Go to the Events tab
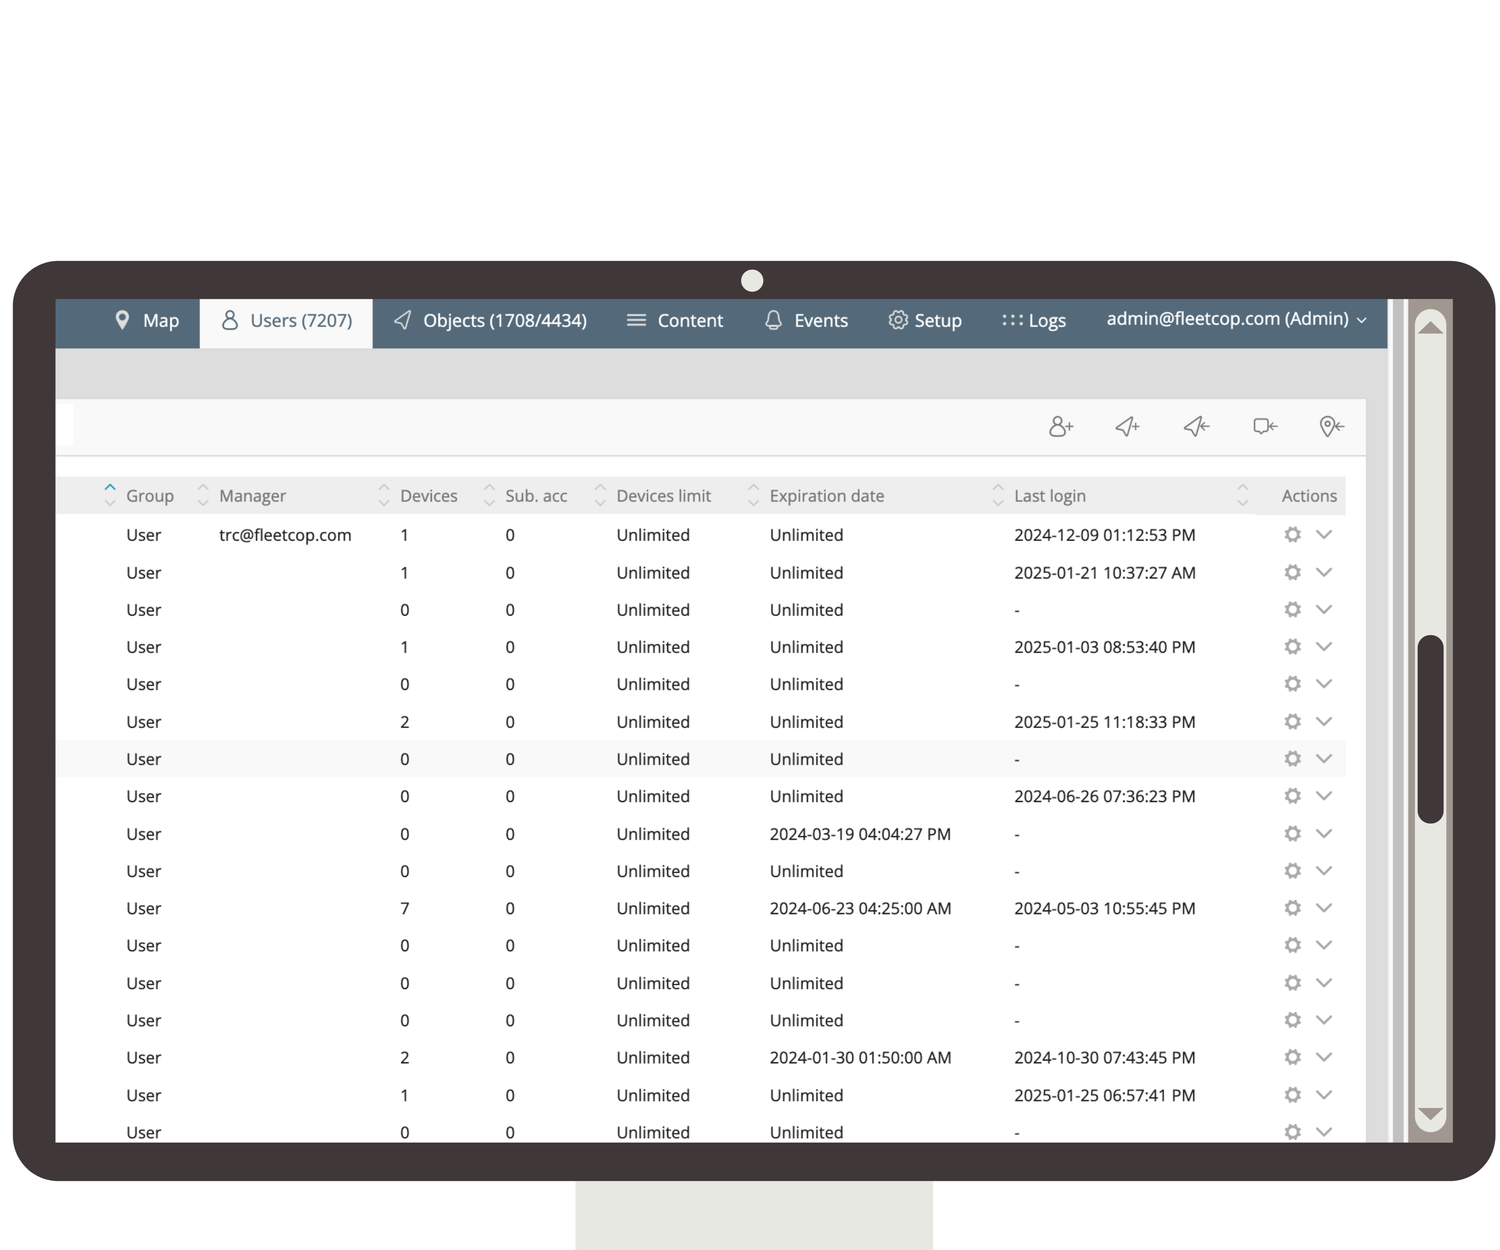1500x1250 pixels. [806, 321]
